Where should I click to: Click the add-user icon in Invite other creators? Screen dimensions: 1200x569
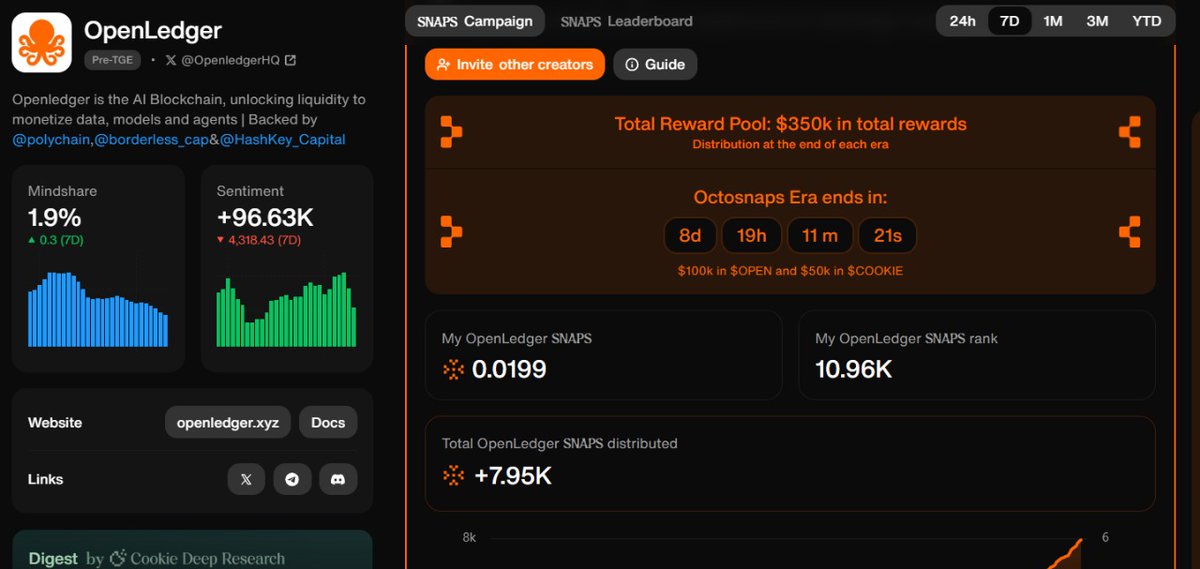[x=444, y=64]
